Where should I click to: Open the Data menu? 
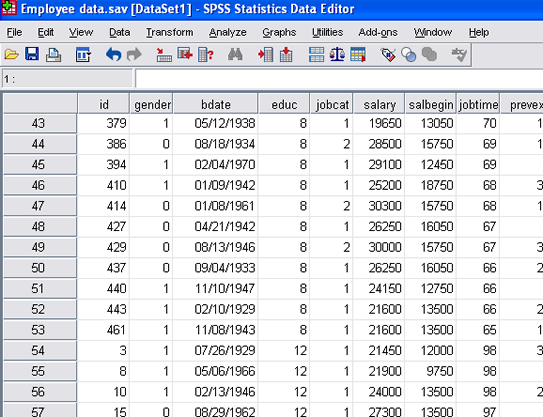point(119,32)
